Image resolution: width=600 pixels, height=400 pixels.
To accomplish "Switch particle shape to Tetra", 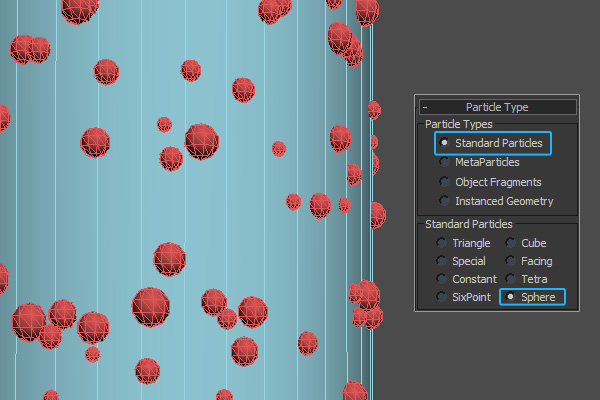I will 511,279.
